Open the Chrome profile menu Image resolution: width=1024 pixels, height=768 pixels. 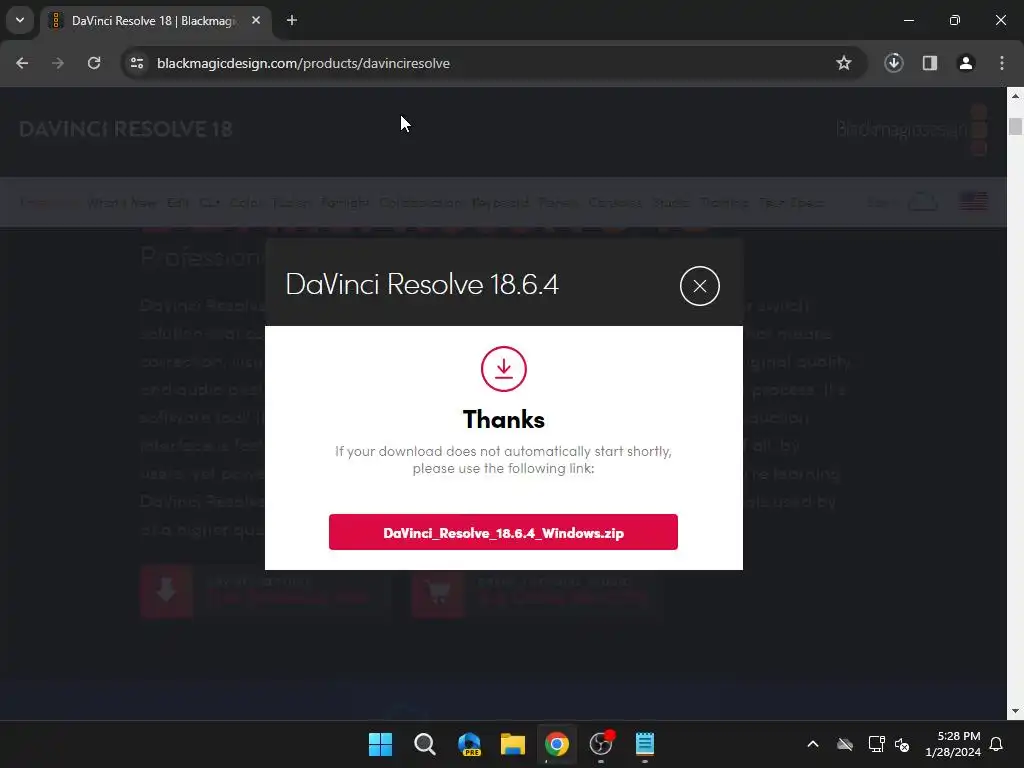[966, 63]
